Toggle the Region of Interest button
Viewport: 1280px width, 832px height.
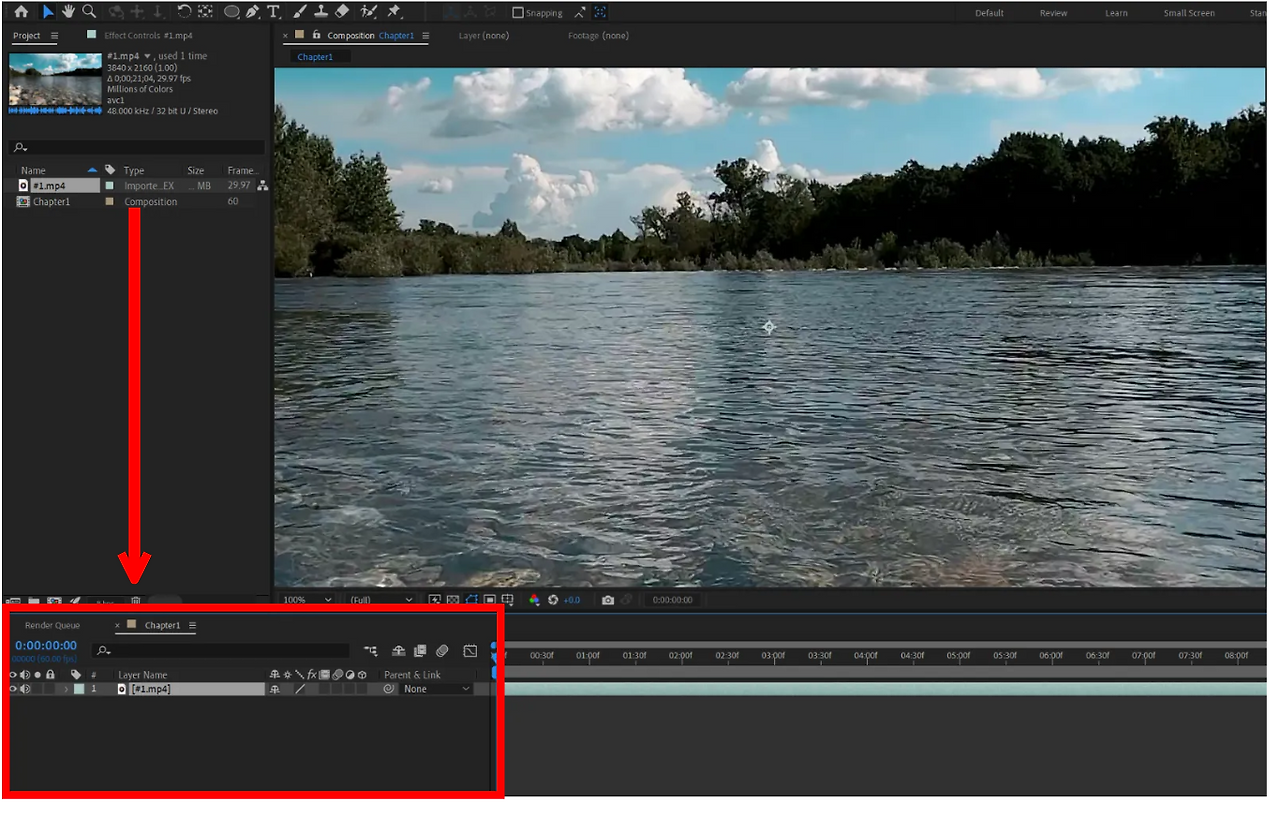click(488, 600)
